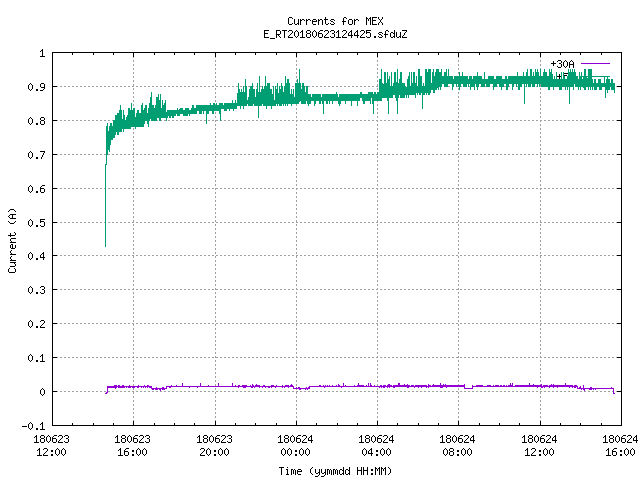The height and width of the screenshot is (480, 640).
Task: Click the x-axis tick label "180624 12:00"
Action: 539,446
